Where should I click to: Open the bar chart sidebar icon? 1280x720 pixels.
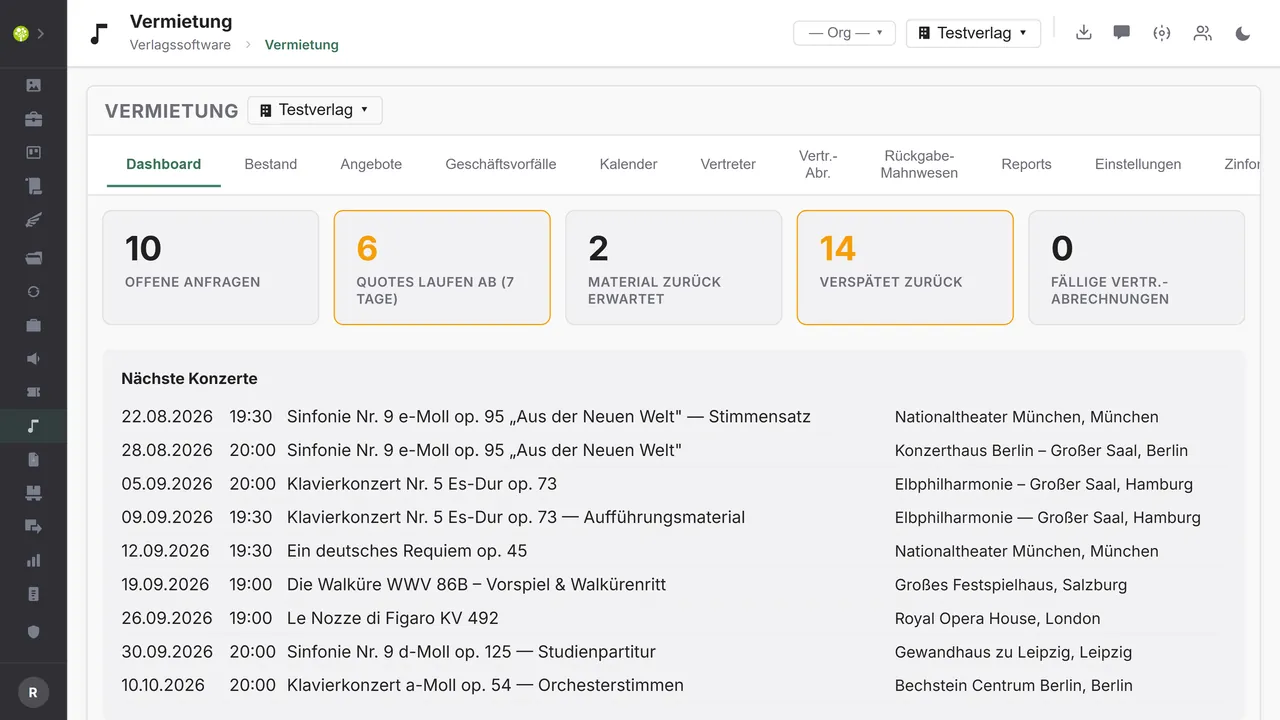tap(33, 560)
